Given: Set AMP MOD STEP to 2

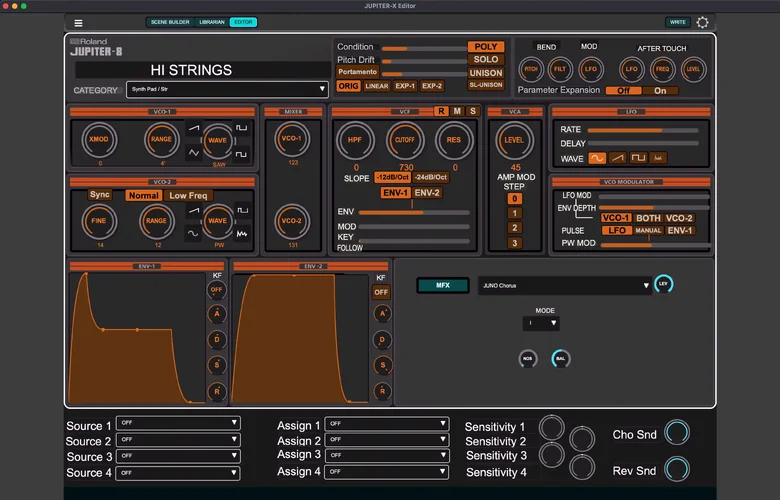Looking at the screenshot, I should [x=514, y=228].
